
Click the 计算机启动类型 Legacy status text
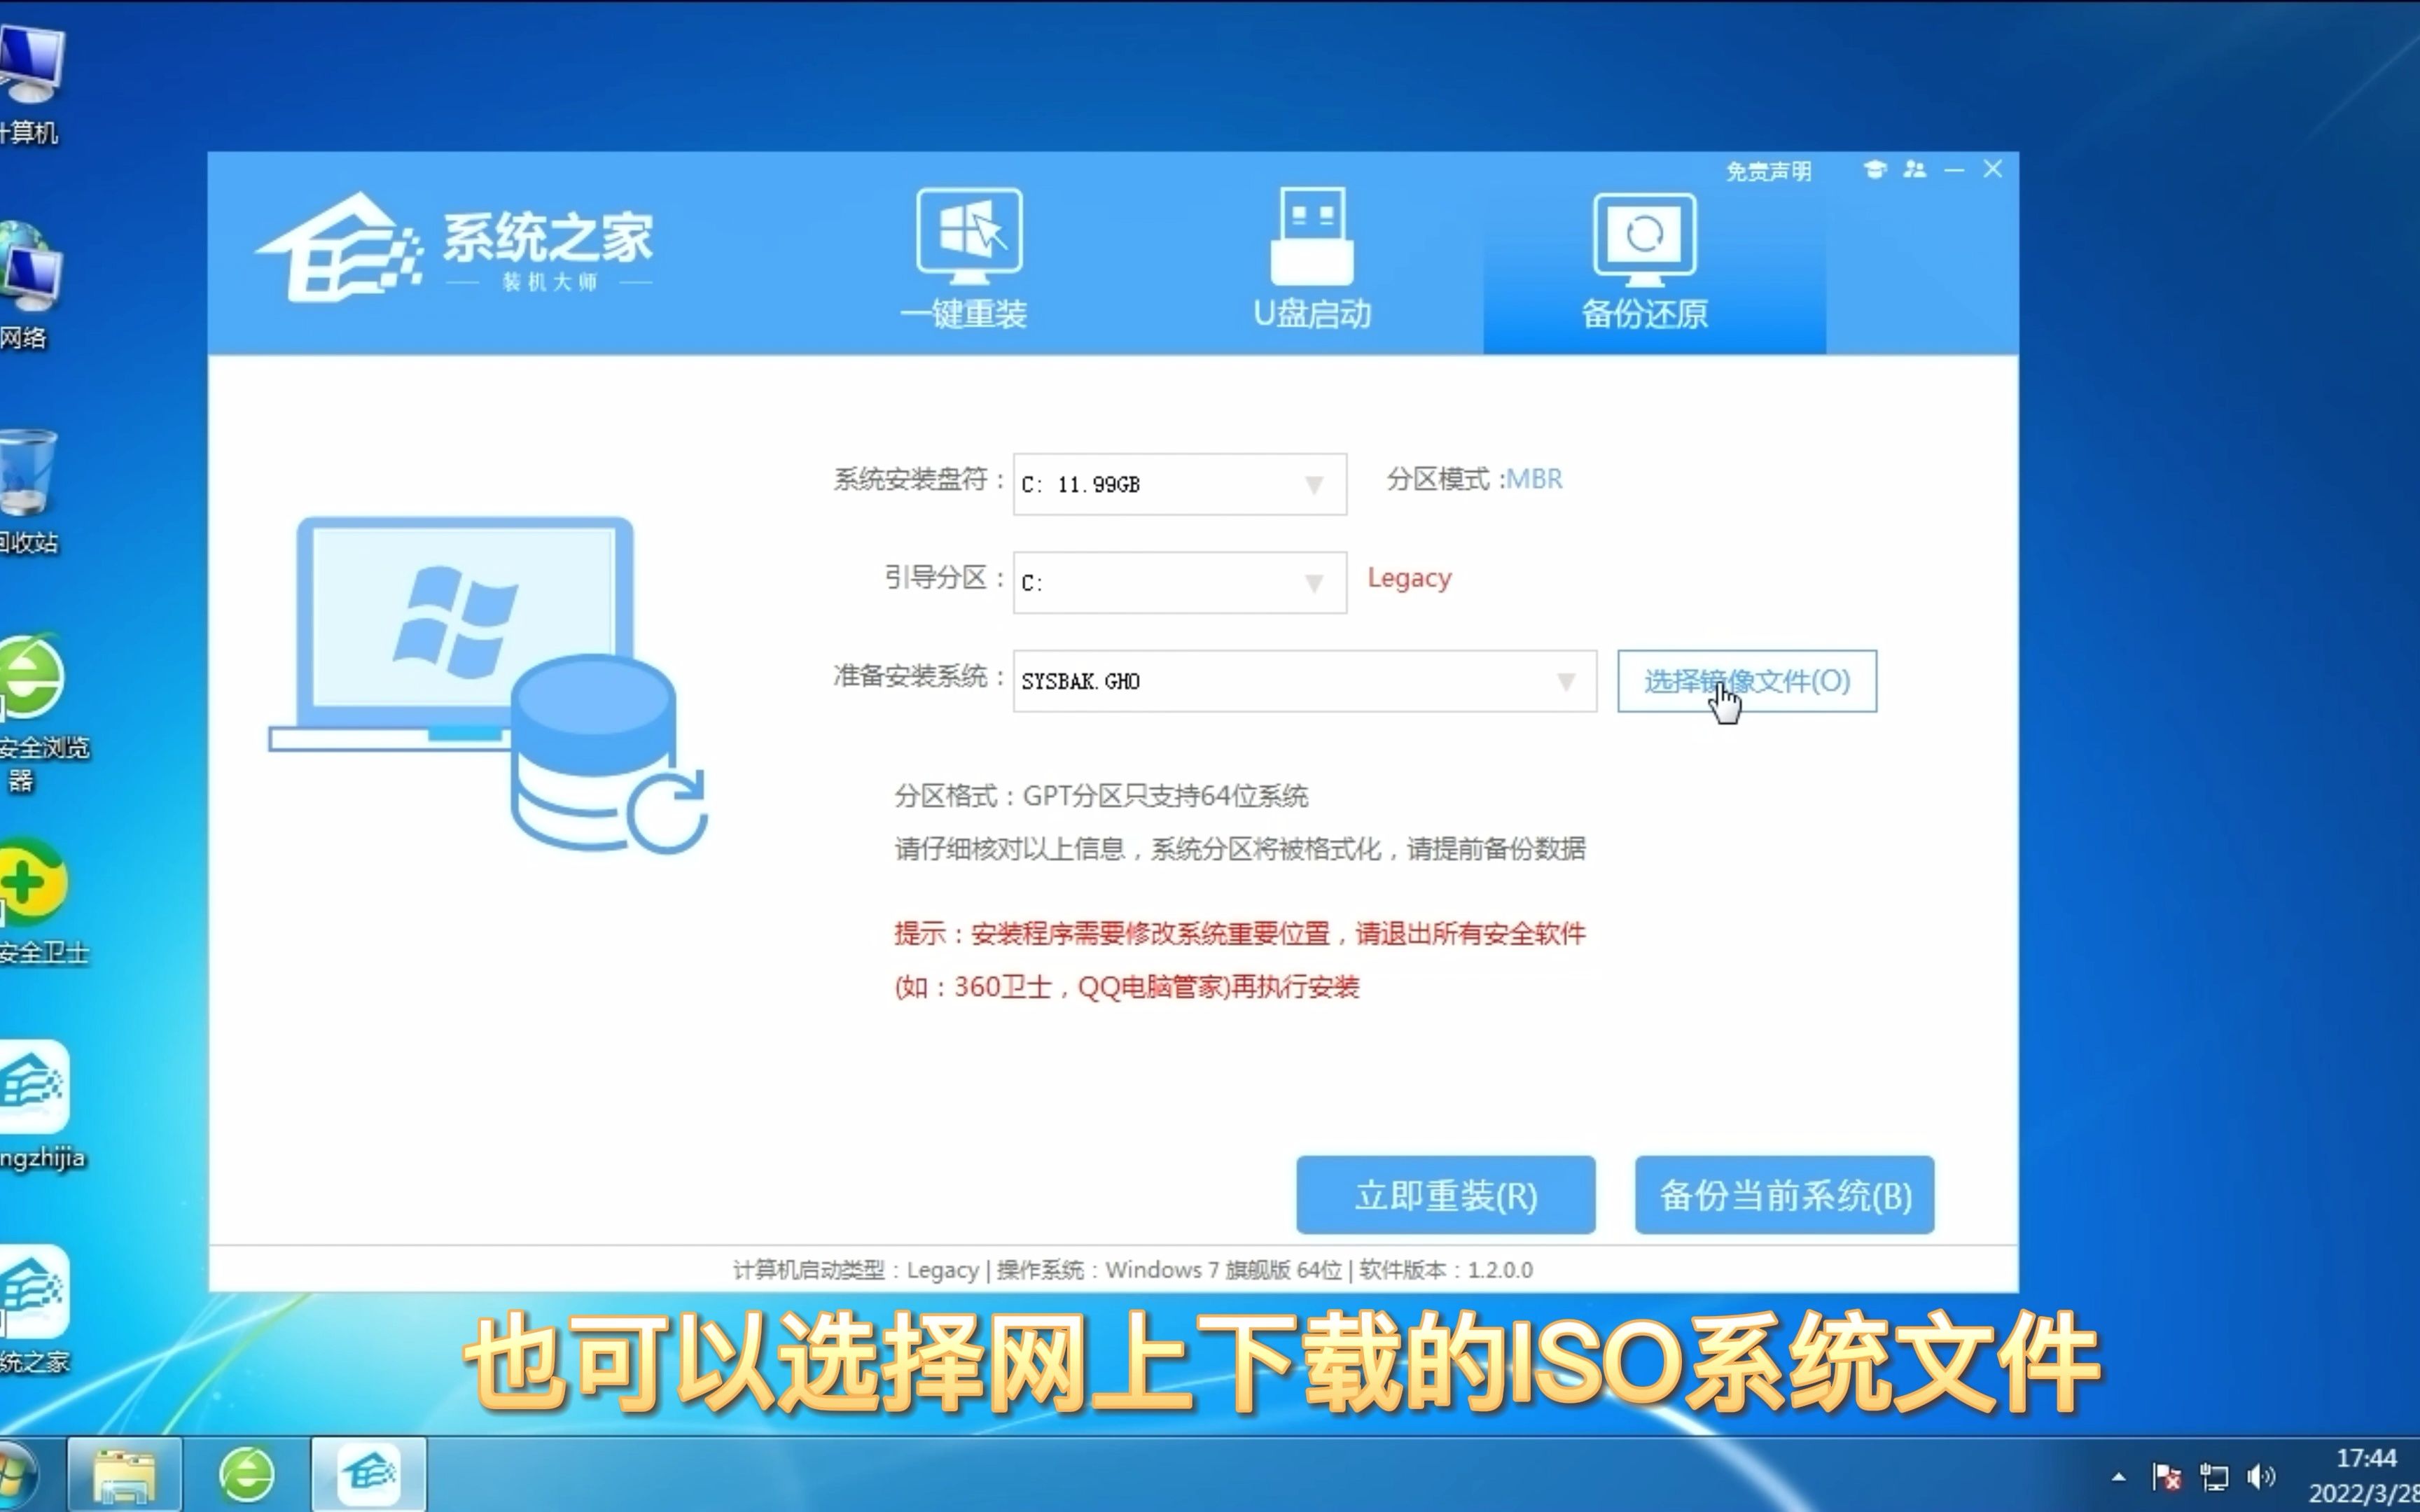855,1270
